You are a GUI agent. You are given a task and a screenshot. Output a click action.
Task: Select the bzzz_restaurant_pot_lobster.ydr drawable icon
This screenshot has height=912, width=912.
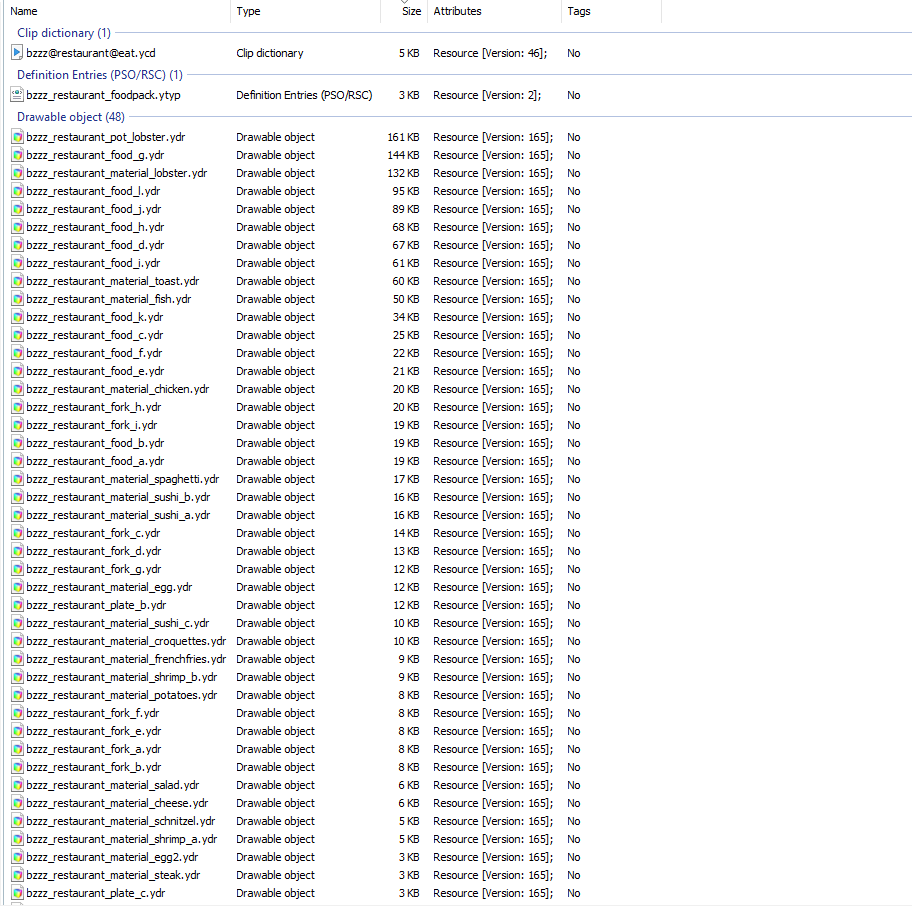17,137
